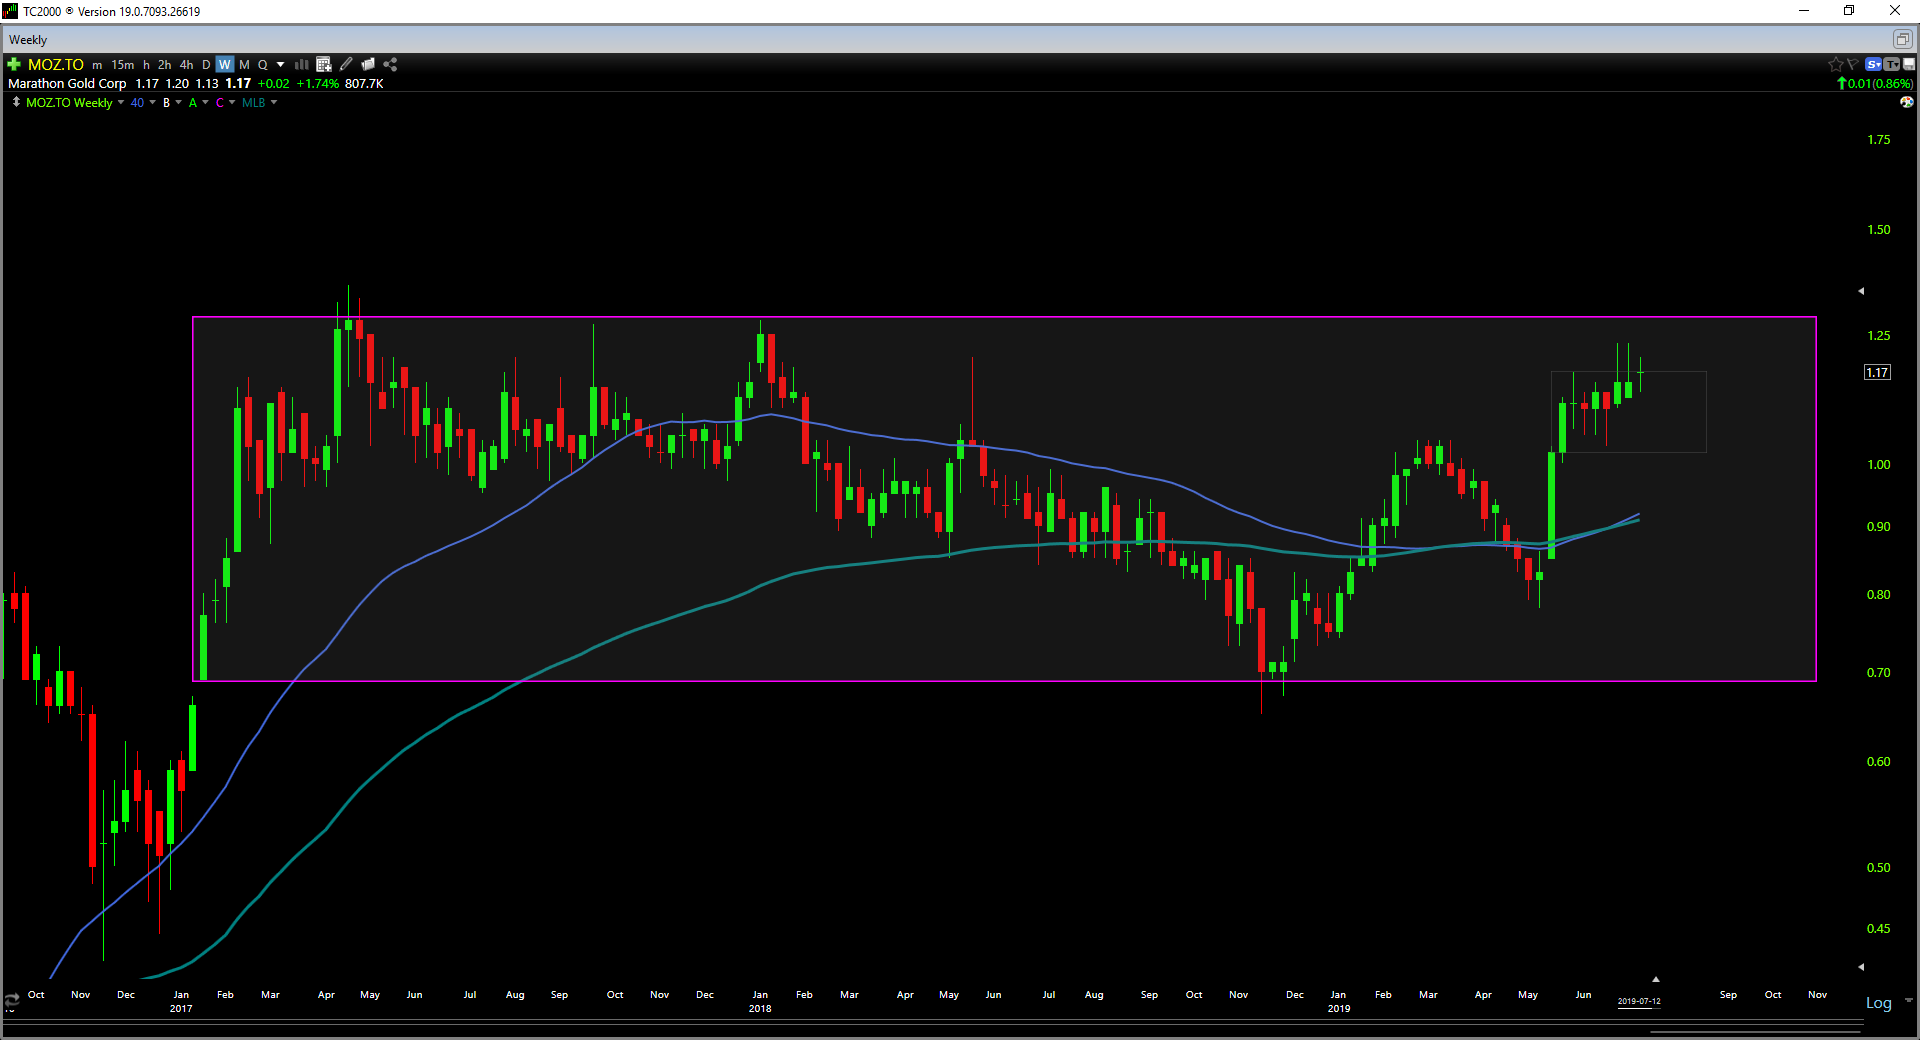
Task: Click the 1.17 current price label
Action: 1877,372
